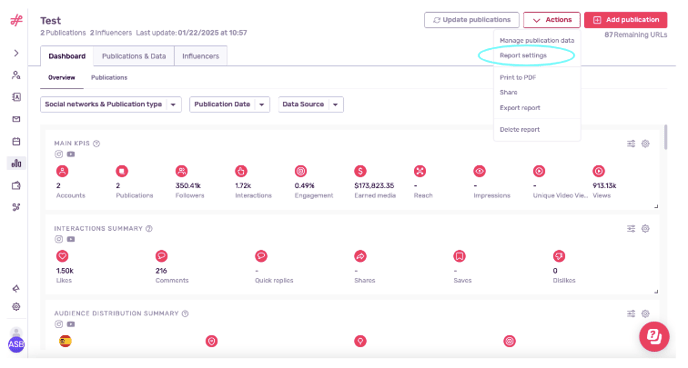Select Report settings from Actions menu
Image resolution: width=688 pixels, height=368 pixels.
click(x=523, y=56)
